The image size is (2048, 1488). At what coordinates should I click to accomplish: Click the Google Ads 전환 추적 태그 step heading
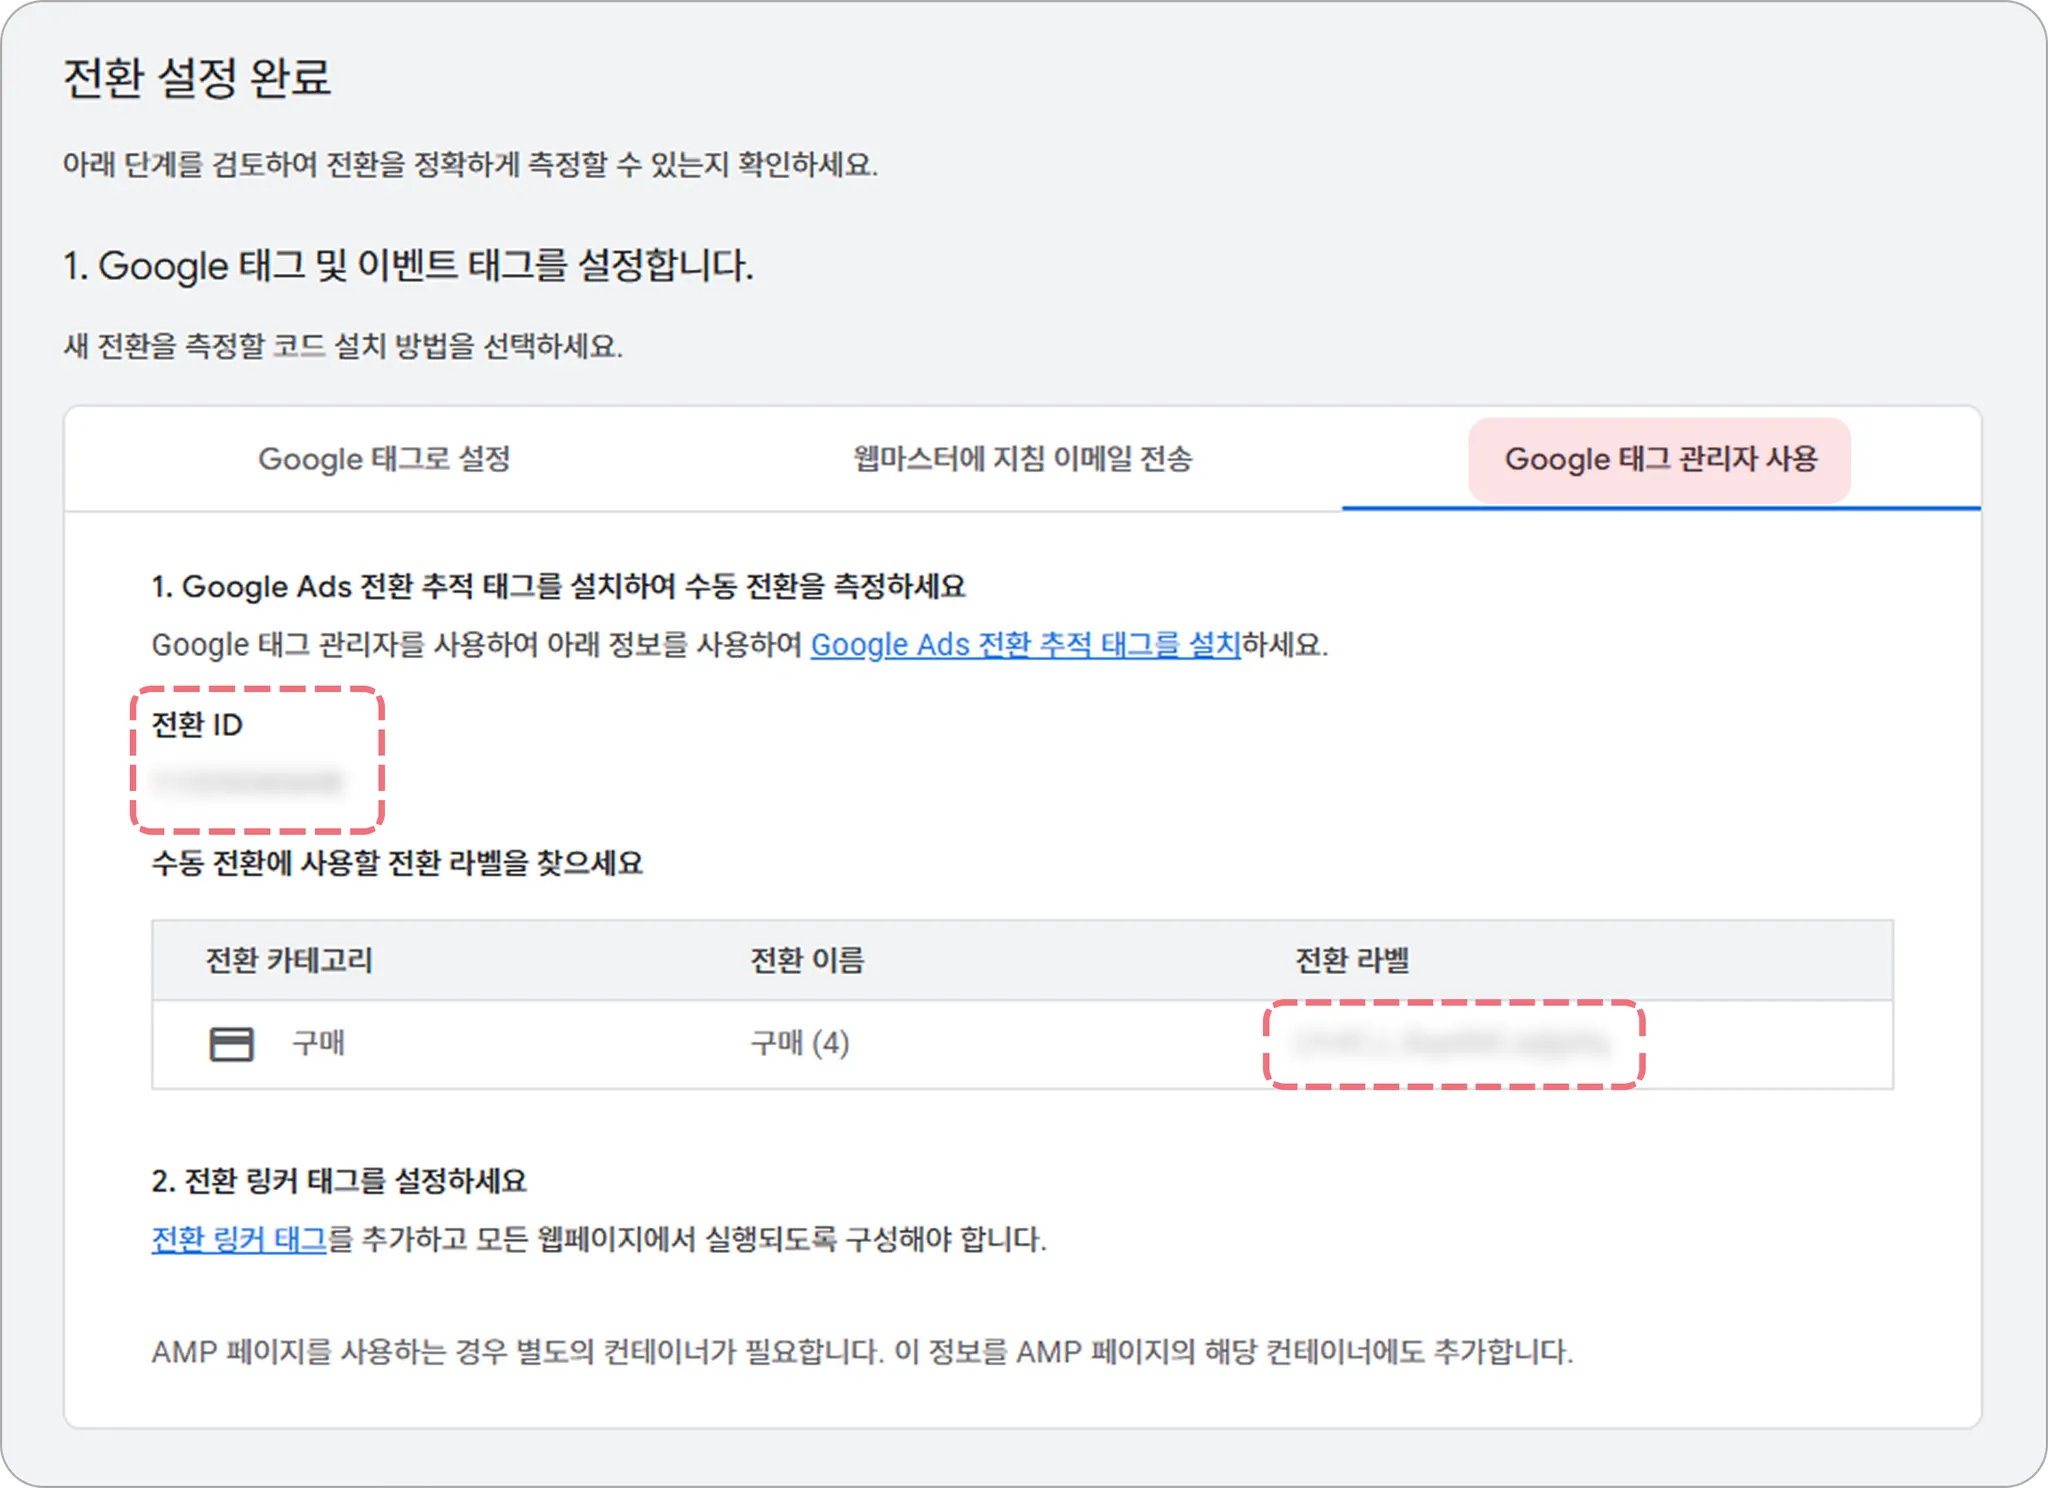[x=558, y=586]
